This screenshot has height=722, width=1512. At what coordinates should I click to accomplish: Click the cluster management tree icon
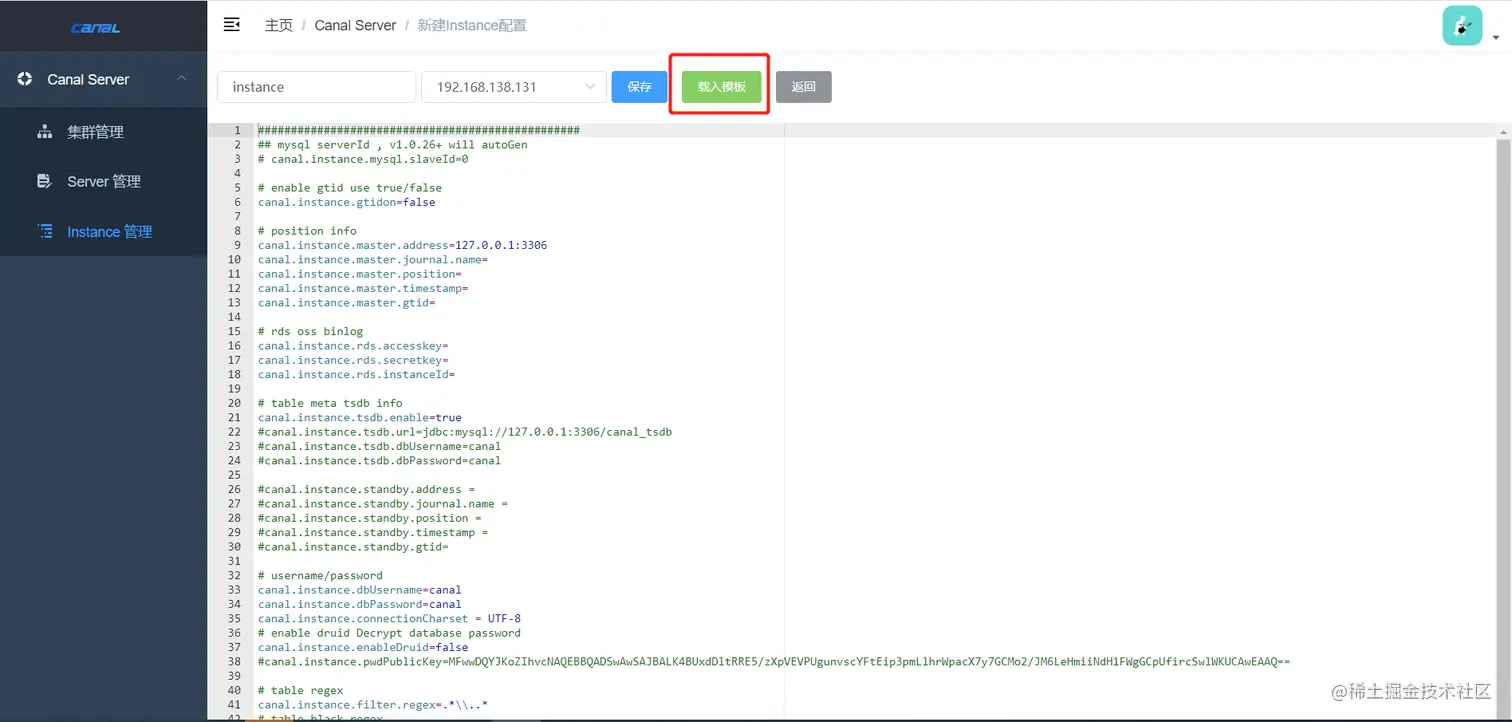(x=44, y=131)
